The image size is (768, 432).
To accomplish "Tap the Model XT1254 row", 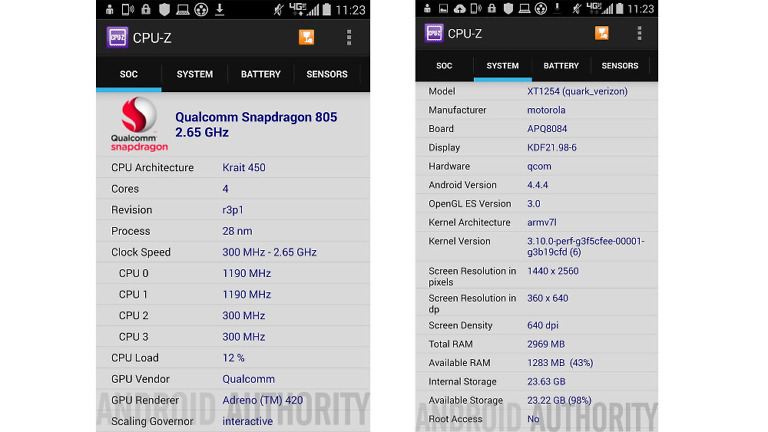I will point(537,91).
